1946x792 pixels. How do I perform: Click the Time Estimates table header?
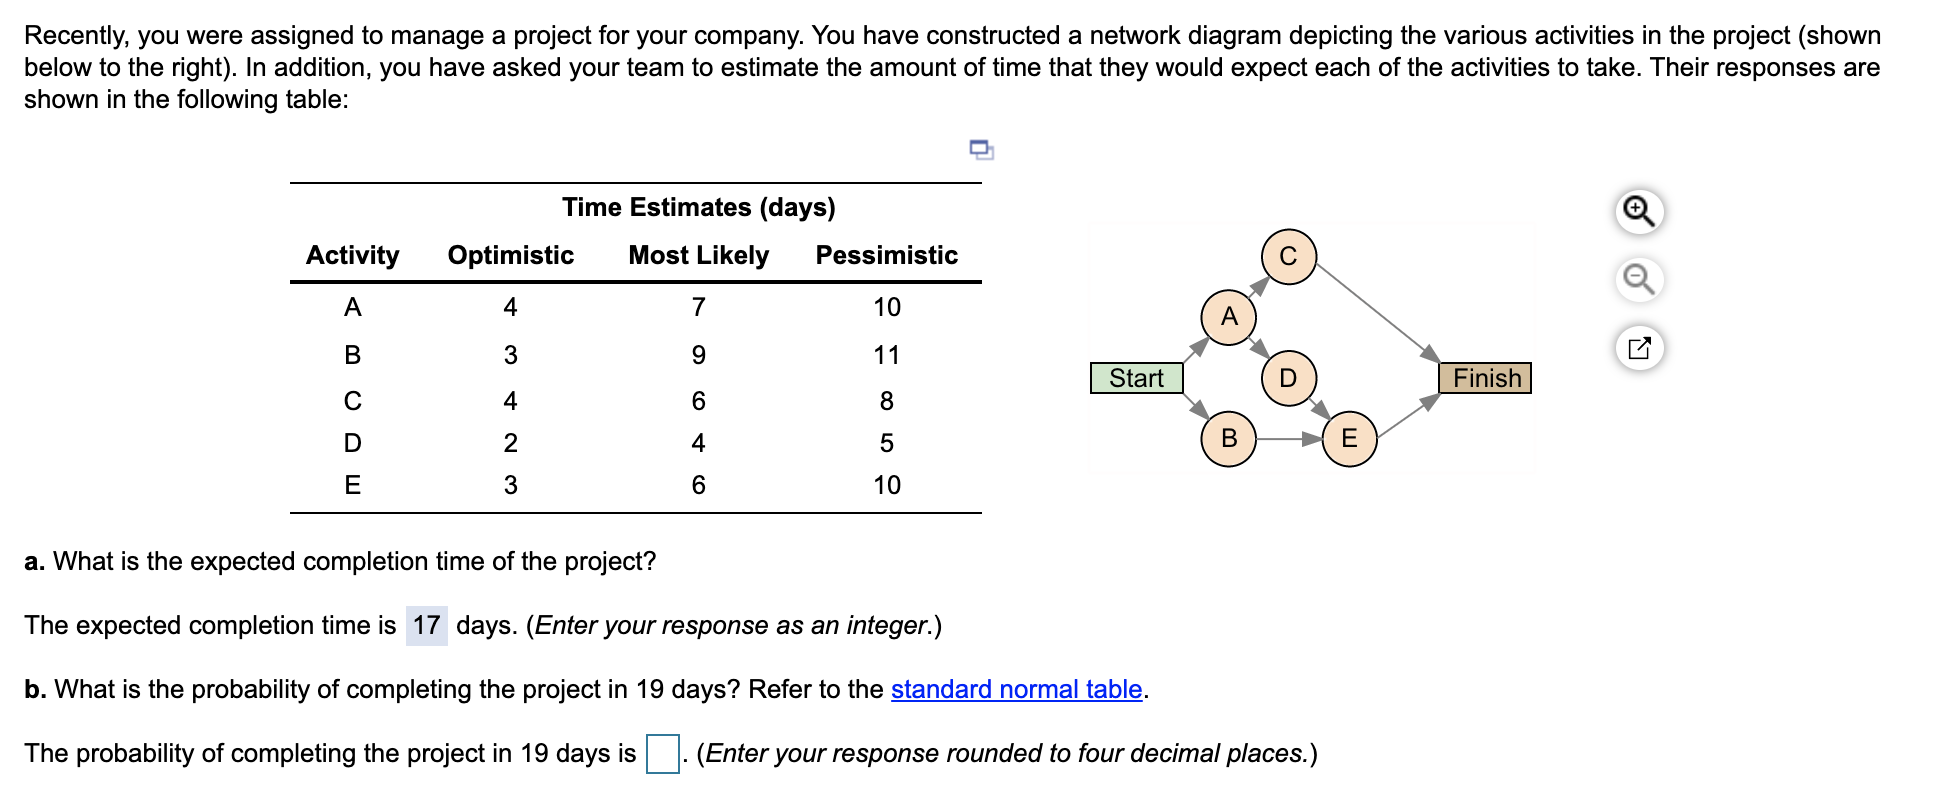click(699, 207)
